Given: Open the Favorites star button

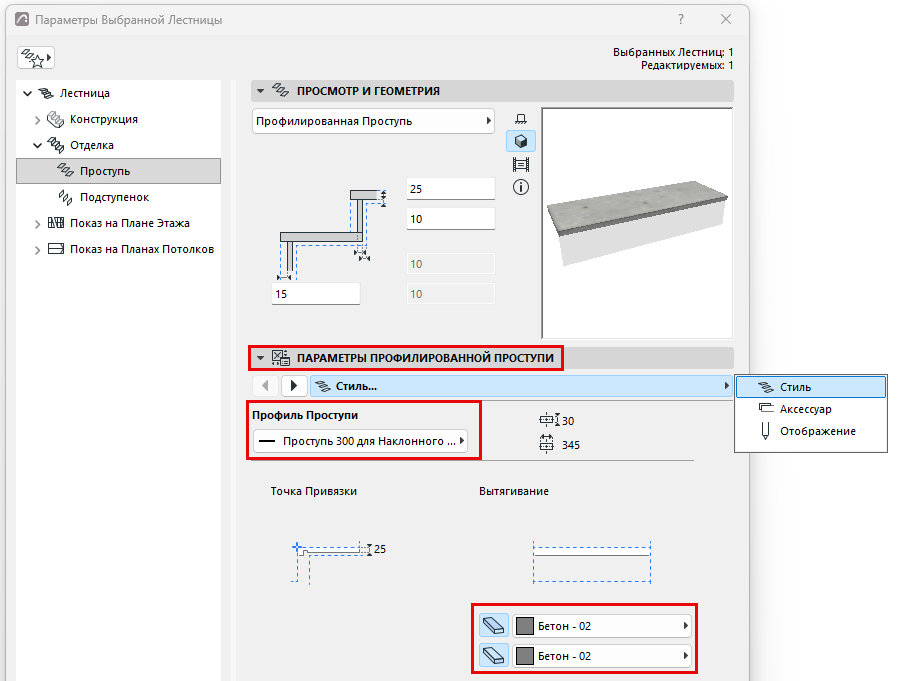Looking at the screenshot, I should (36, 58).
